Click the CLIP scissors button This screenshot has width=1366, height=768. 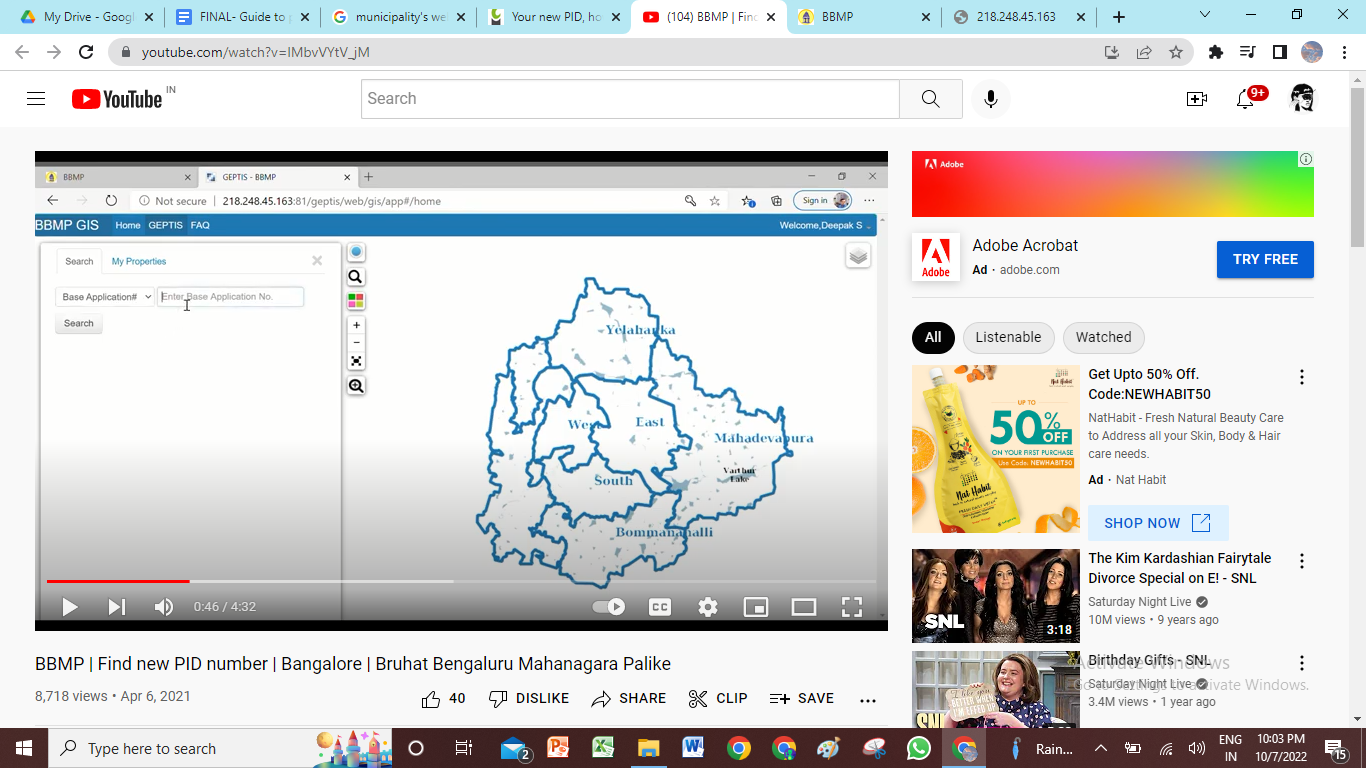click(x=718, y=698)
